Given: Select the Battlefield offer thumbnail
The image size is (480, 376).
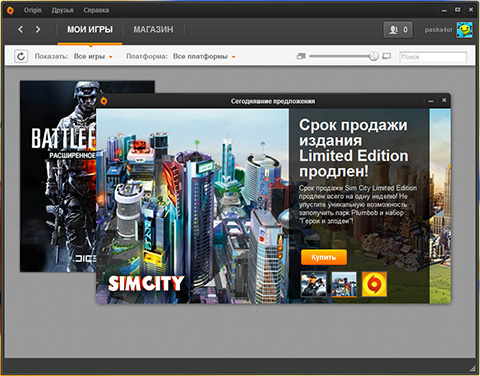Looking at the screenshot, I should 314,284.
